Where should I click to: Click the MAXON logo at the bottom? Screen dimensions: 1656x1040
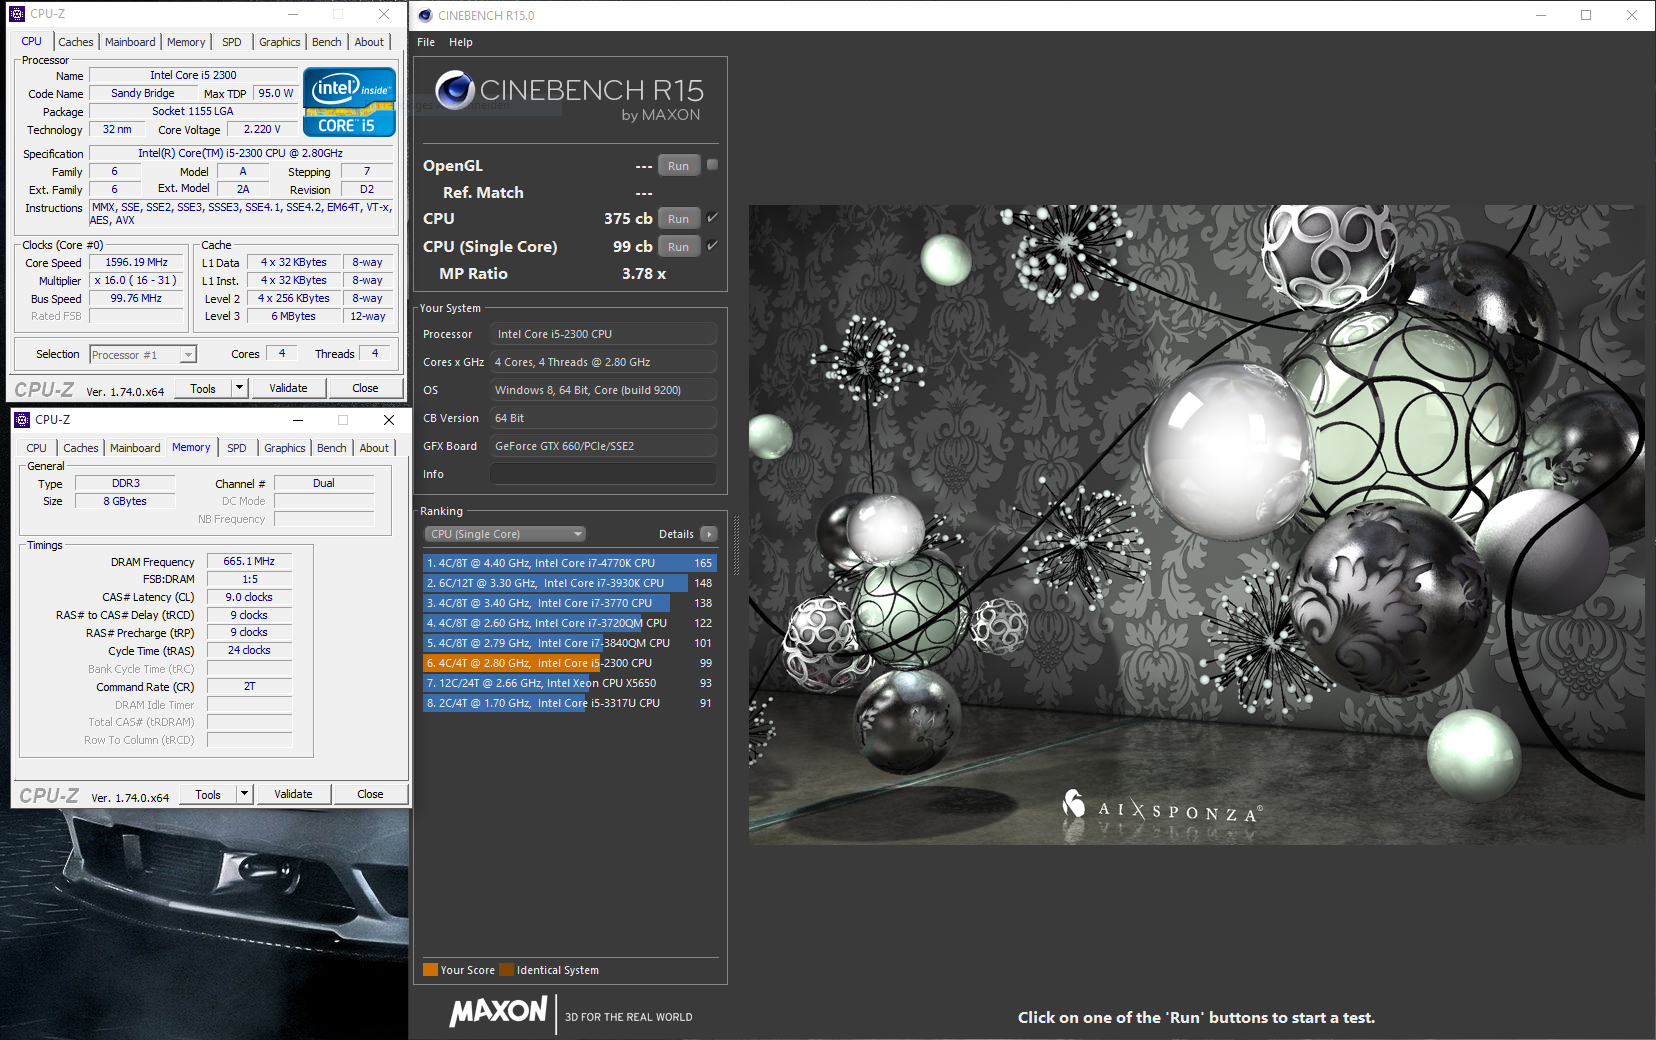498,1011
